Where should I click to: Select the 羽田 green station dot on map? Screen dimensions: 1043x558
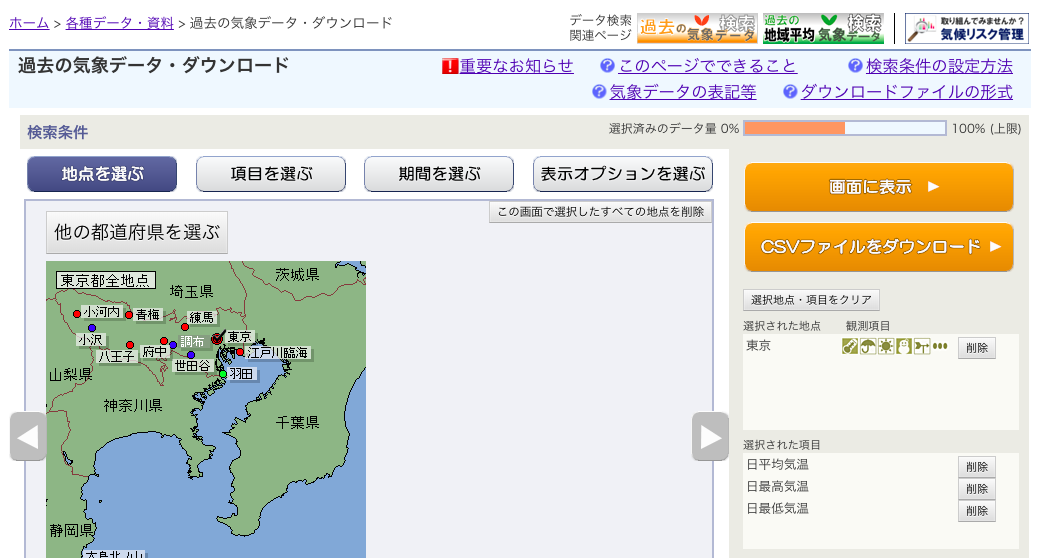click(x=224, y=374)
